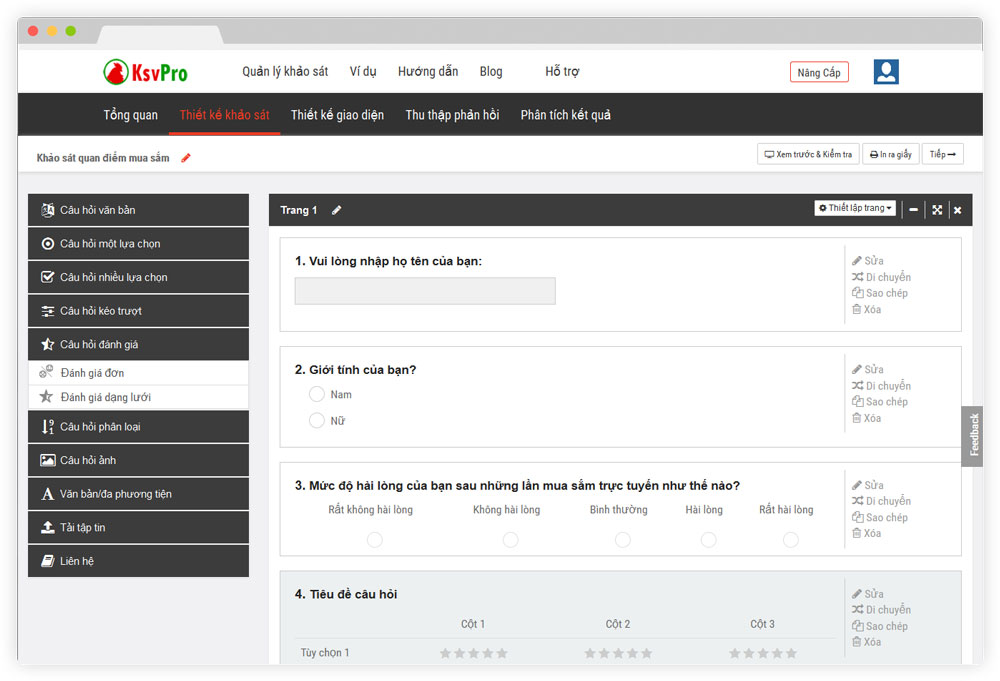Copy question 2 with Sao chép
The image size is (1000, 681).
coord(879,402)
